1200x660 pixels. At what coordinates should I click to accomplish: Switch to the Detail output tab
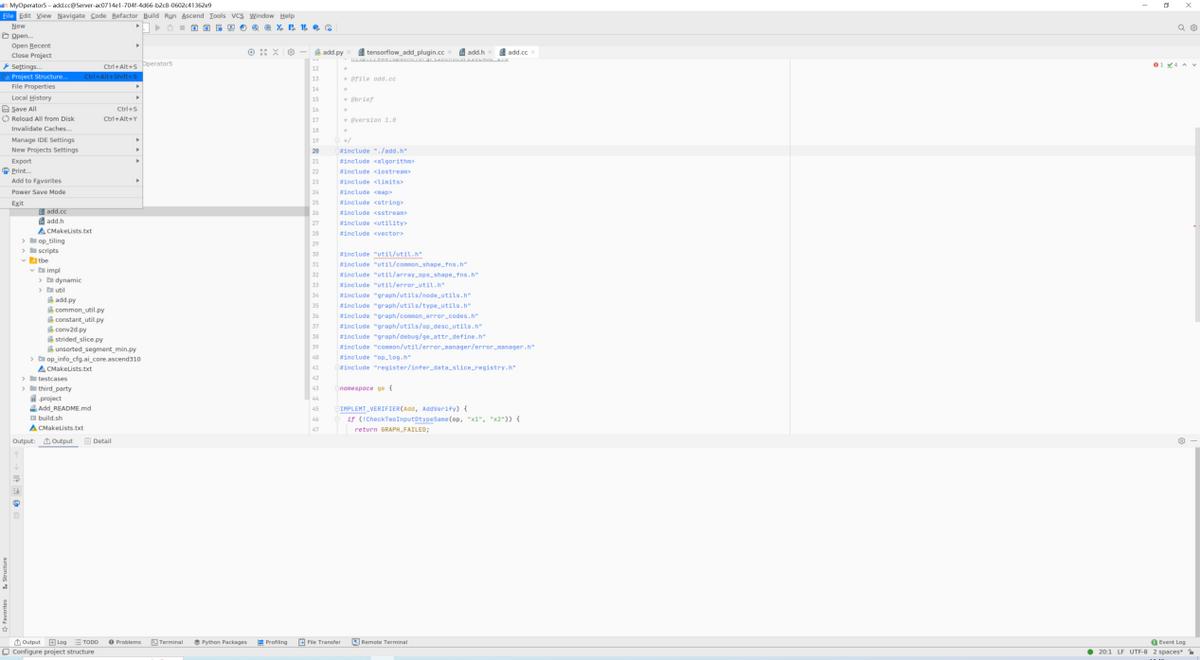(x=98, y=441)
